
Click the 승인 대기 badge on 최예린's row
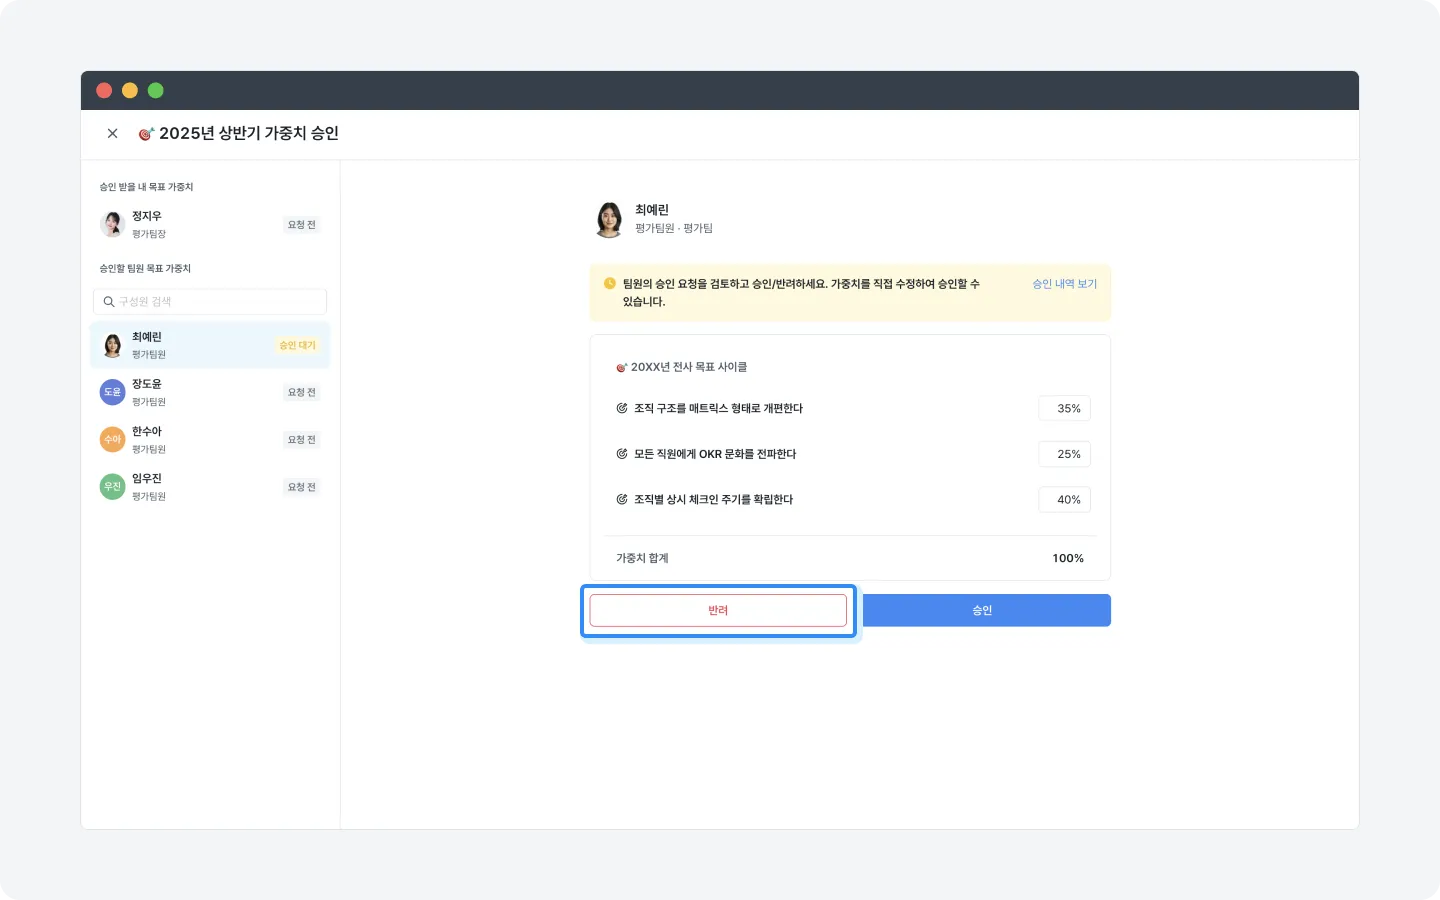pyautogui.click(x=297, y=345)
